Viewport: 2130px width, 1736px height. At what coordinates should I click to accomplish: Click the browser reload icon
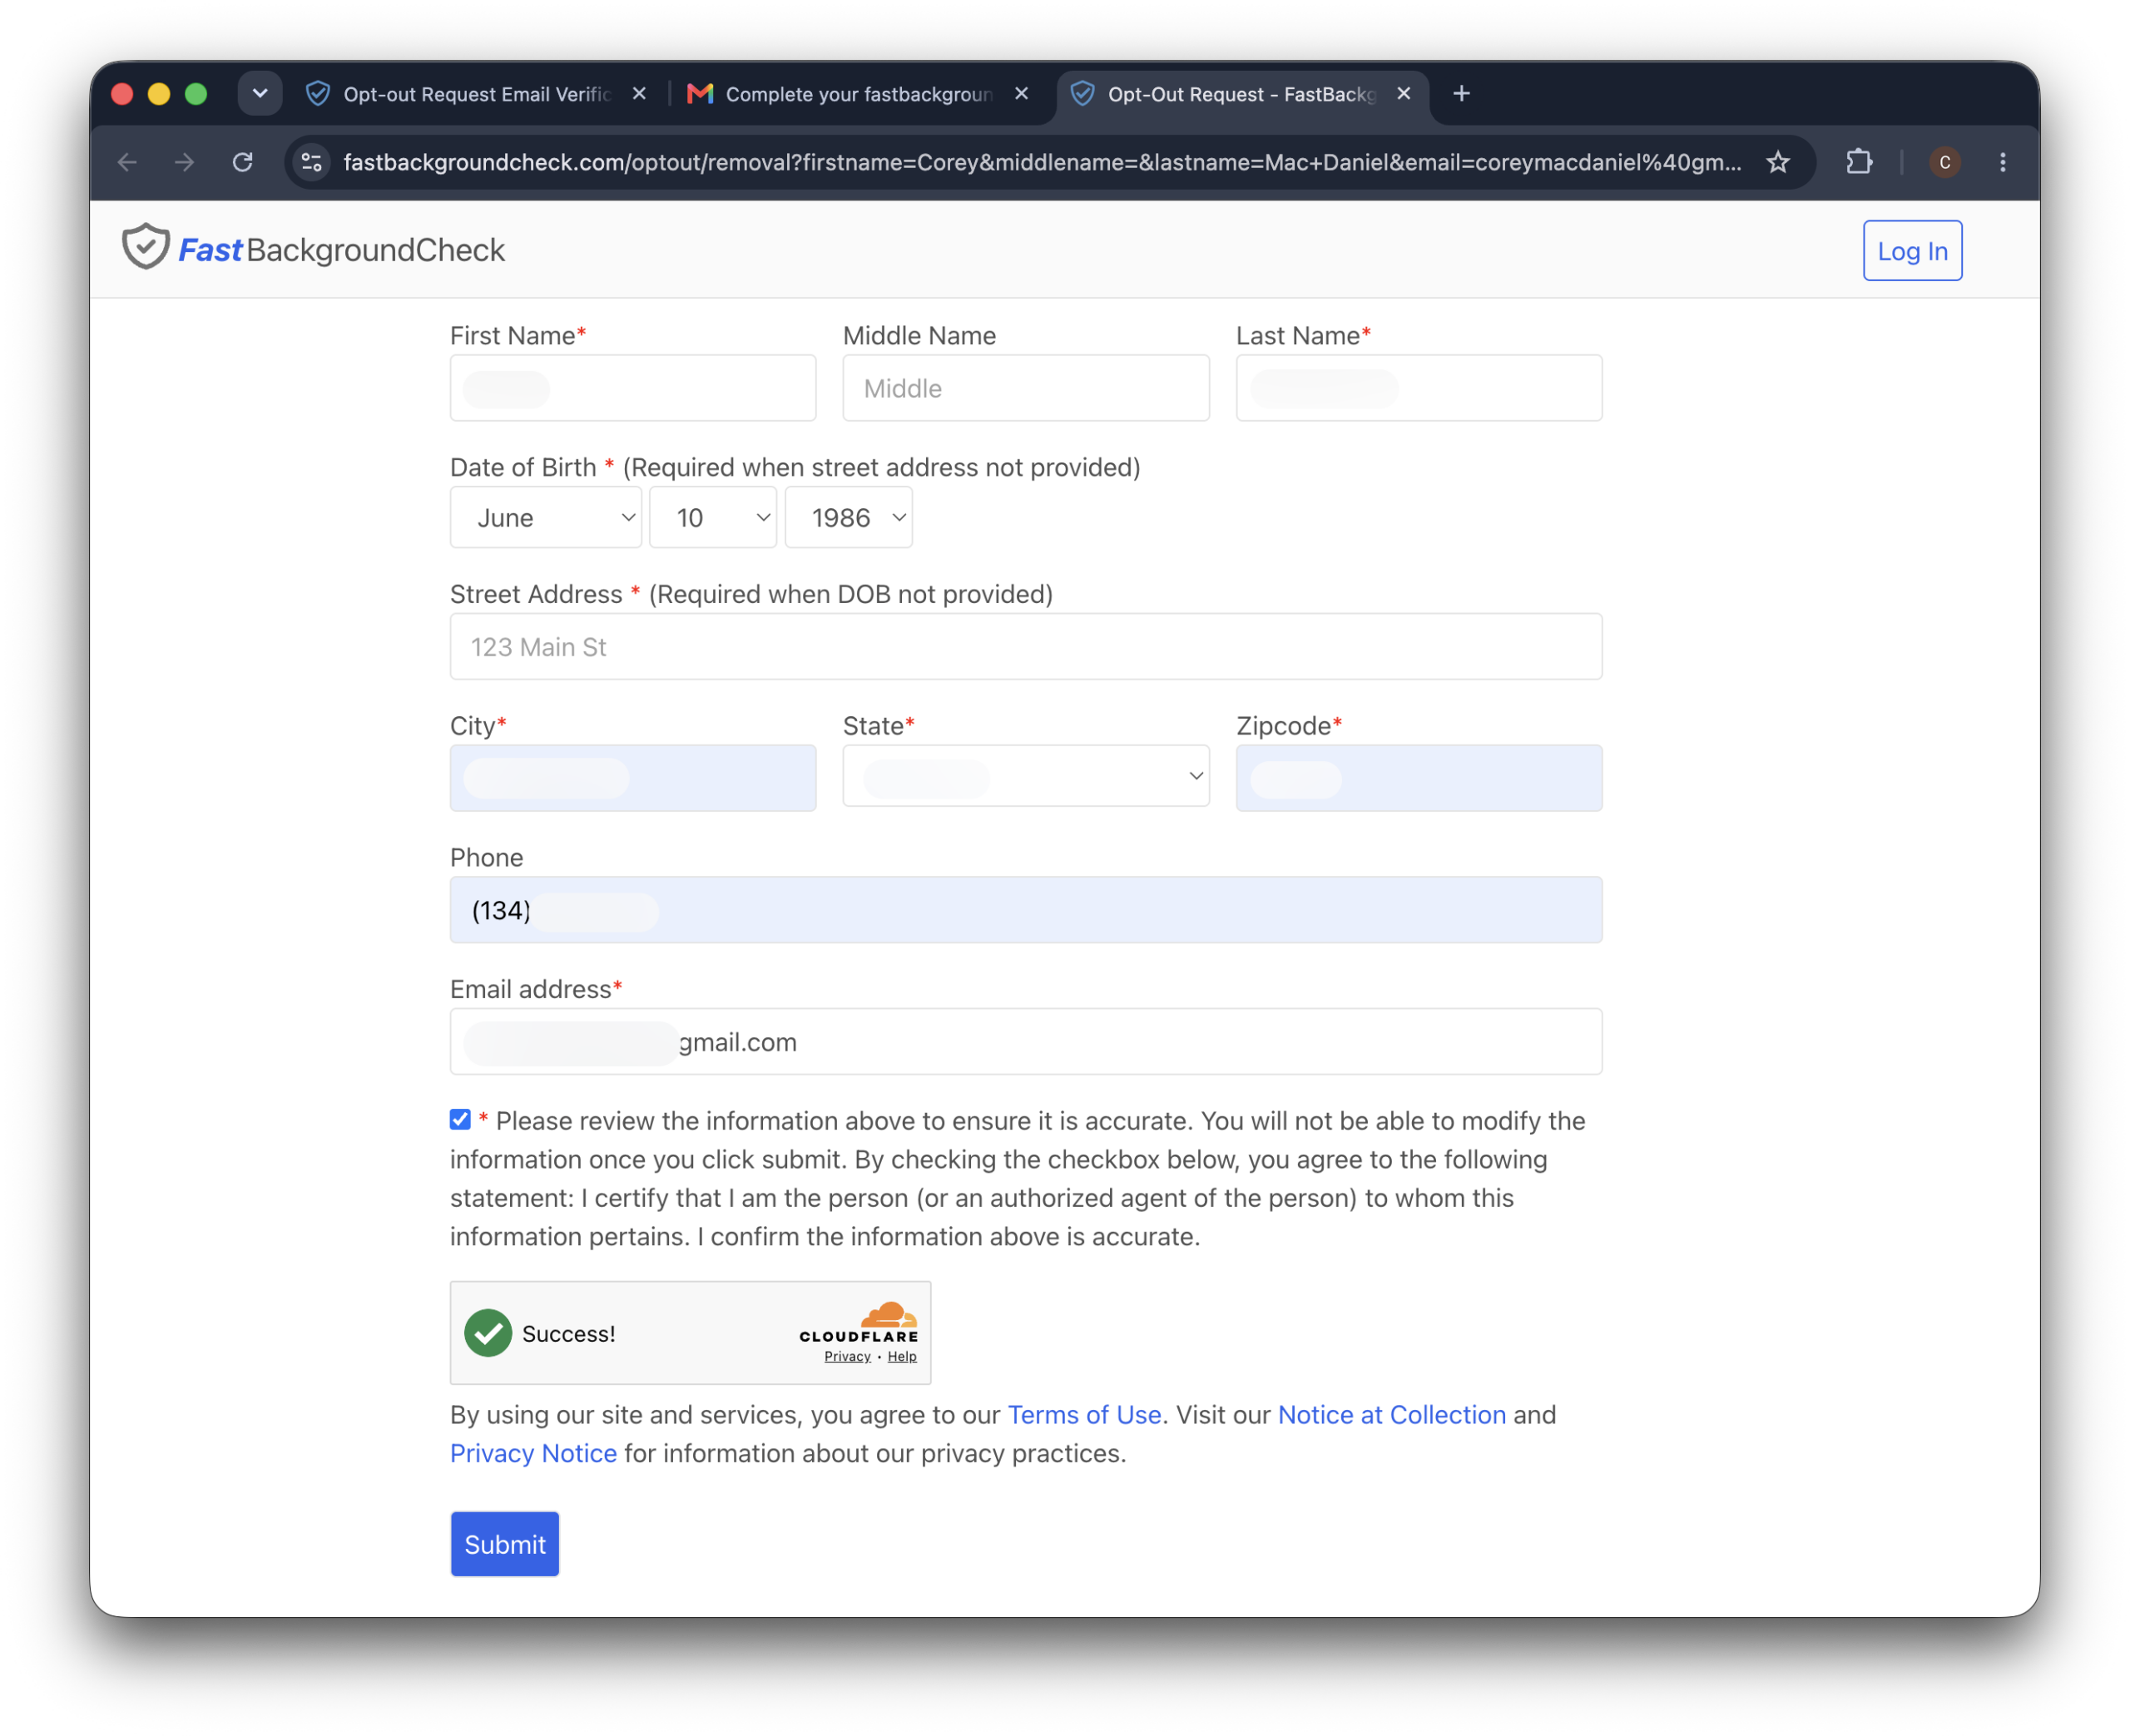(x=242, y=162)
